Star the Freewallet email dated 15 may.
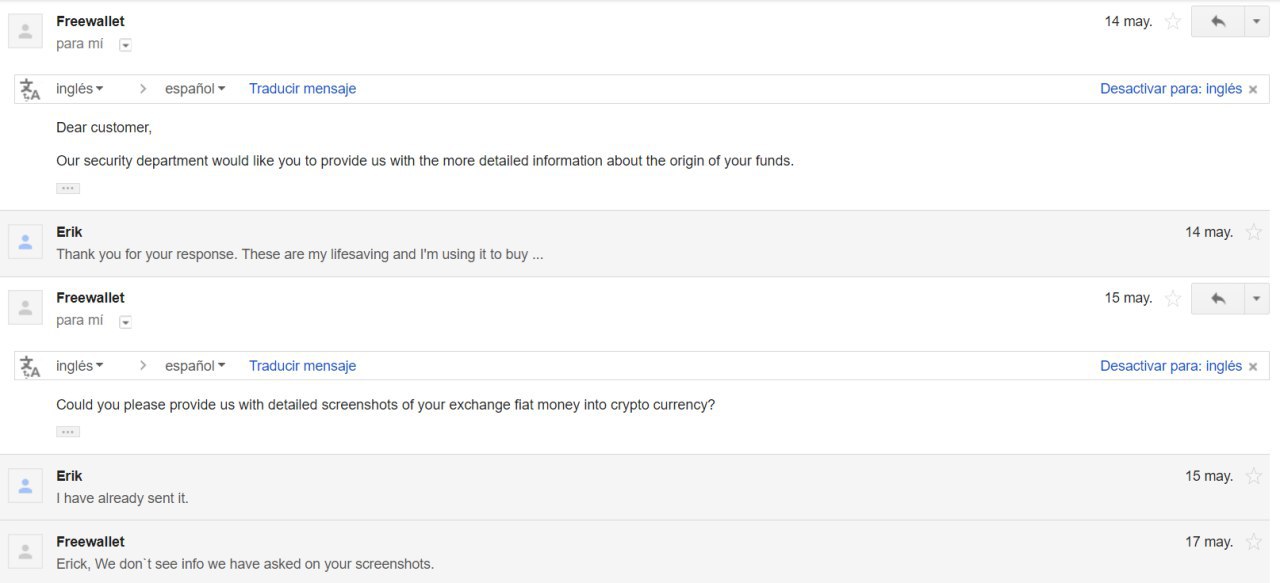This screenshot has width=1280, height=583. 1173,298
